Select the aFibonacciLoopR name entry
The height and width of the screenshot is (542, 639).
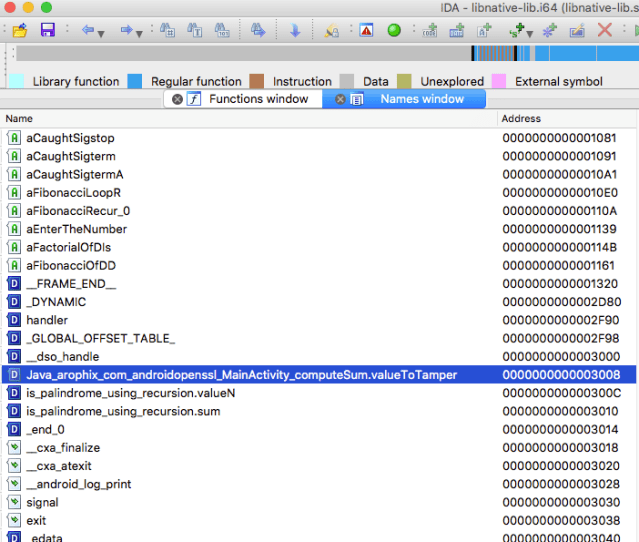[x=74, y=192]
